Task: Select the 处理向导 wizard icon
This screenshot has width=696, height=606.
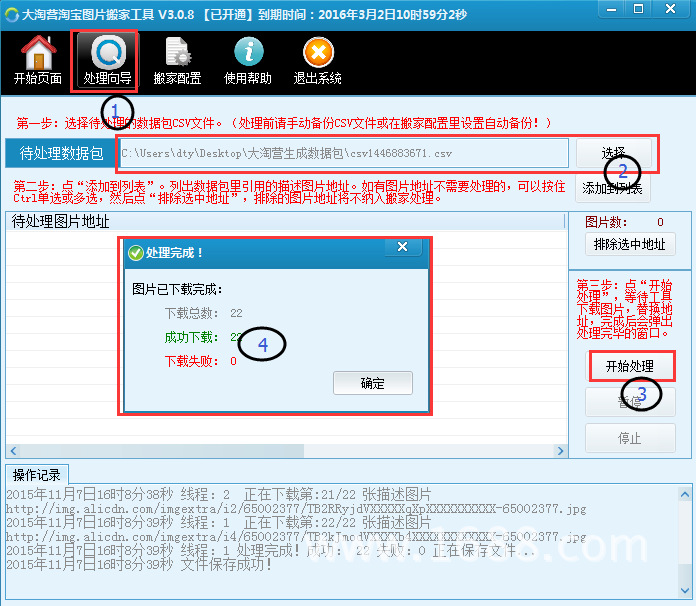Action: pyautogui.click(x=107, y=60)
